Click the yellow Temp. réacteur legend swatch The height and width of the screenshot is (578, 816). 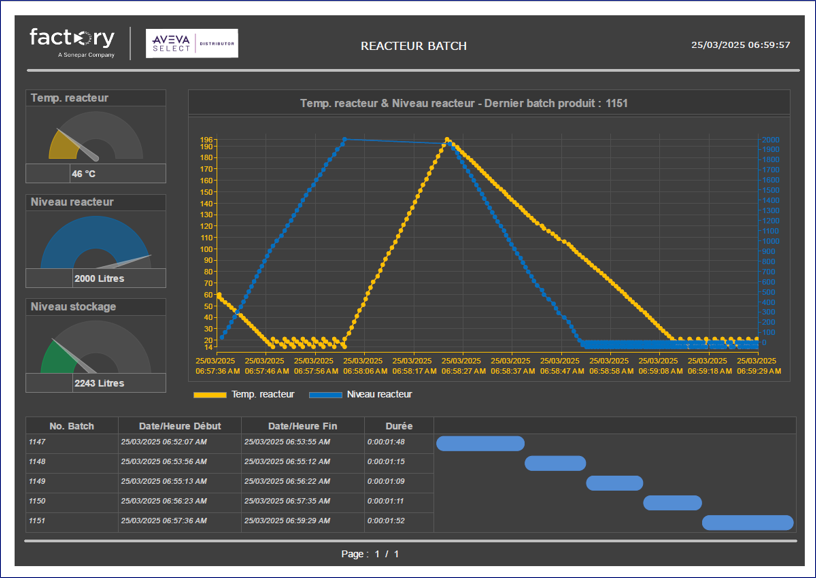tap(207, 395)
